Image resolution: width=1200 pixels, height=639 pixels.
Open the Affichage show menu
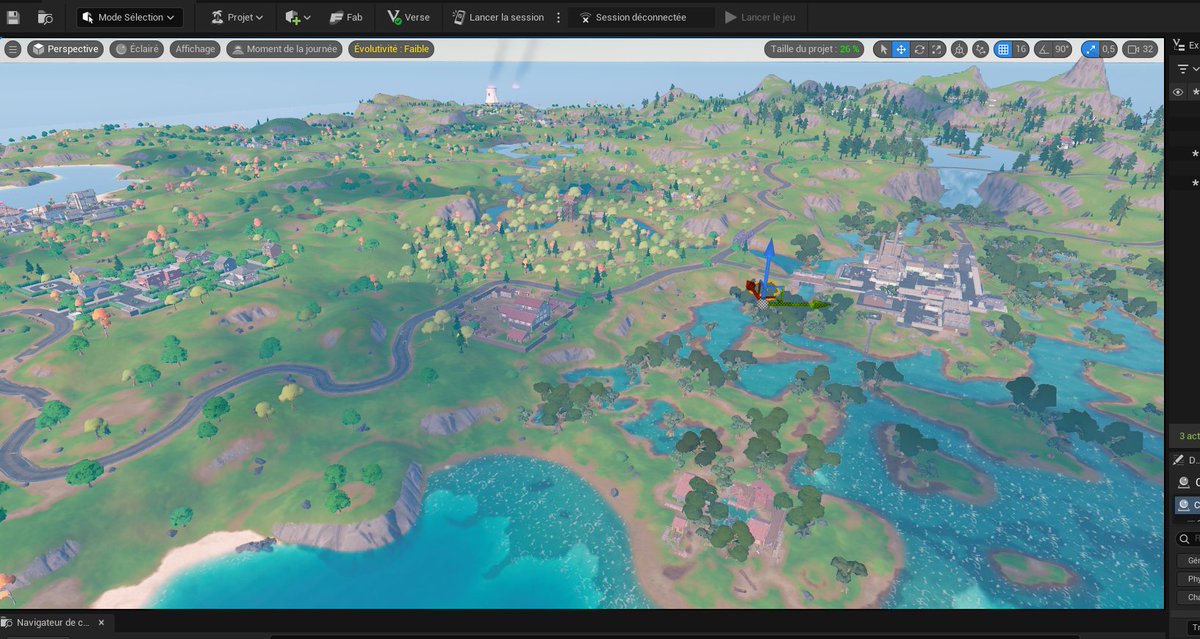click(195, 49)
